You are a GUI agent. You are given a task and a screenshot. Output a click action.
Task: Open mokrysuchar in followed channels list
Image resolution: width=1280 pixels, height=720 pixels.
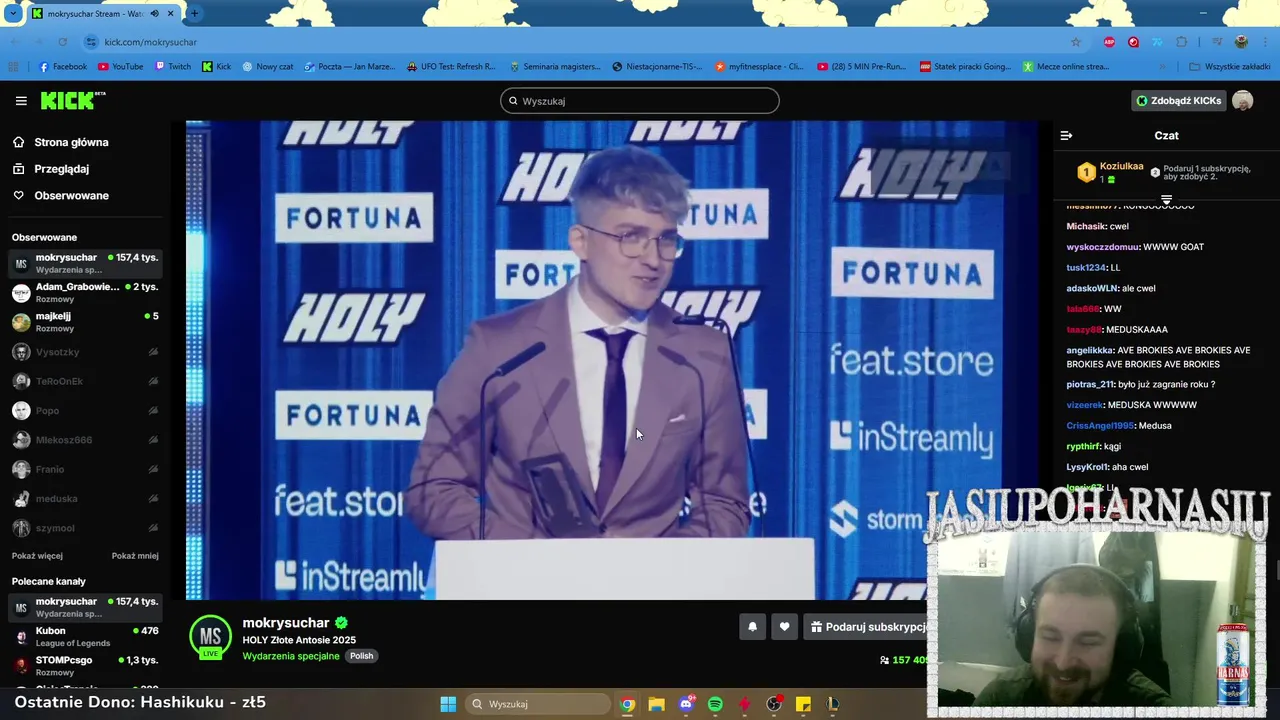[x=85, y=263]
